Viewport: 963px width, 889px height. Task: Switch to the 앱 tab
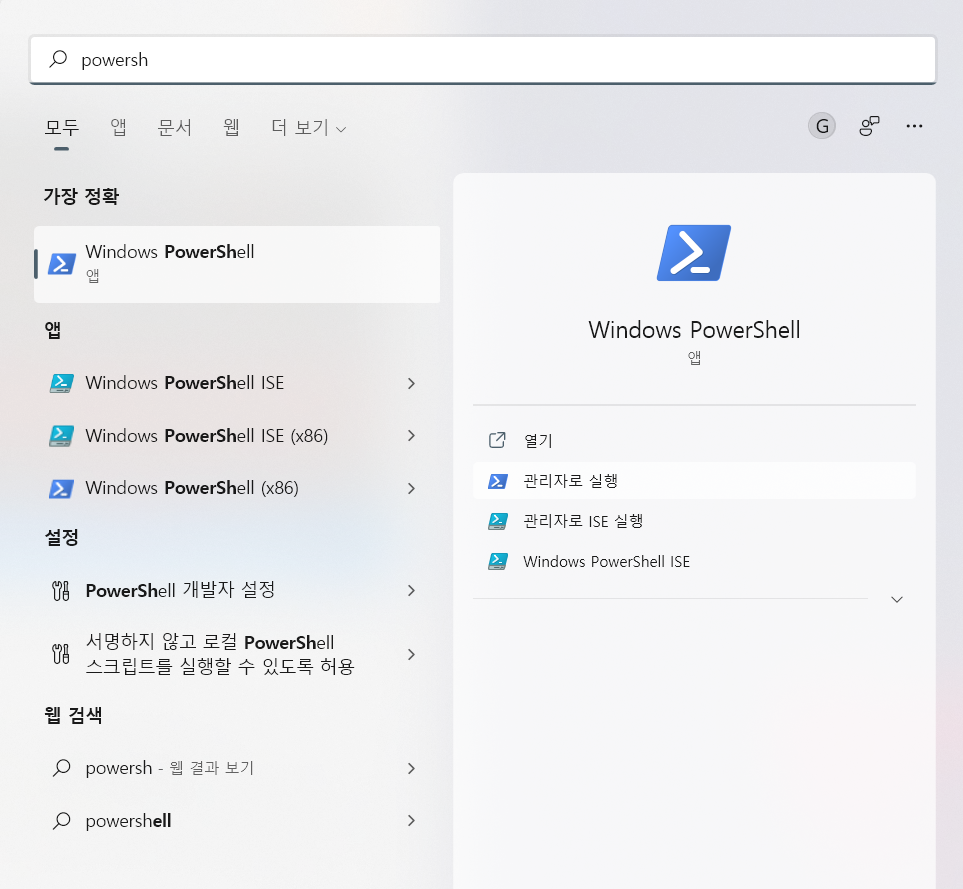(118, 127)
